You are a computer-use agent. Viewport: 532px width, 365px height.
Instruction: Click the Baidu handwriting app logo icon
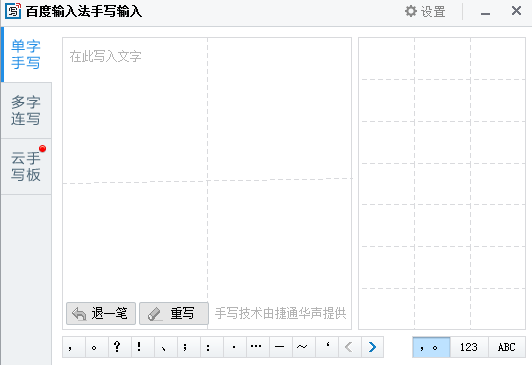[13, 11]
